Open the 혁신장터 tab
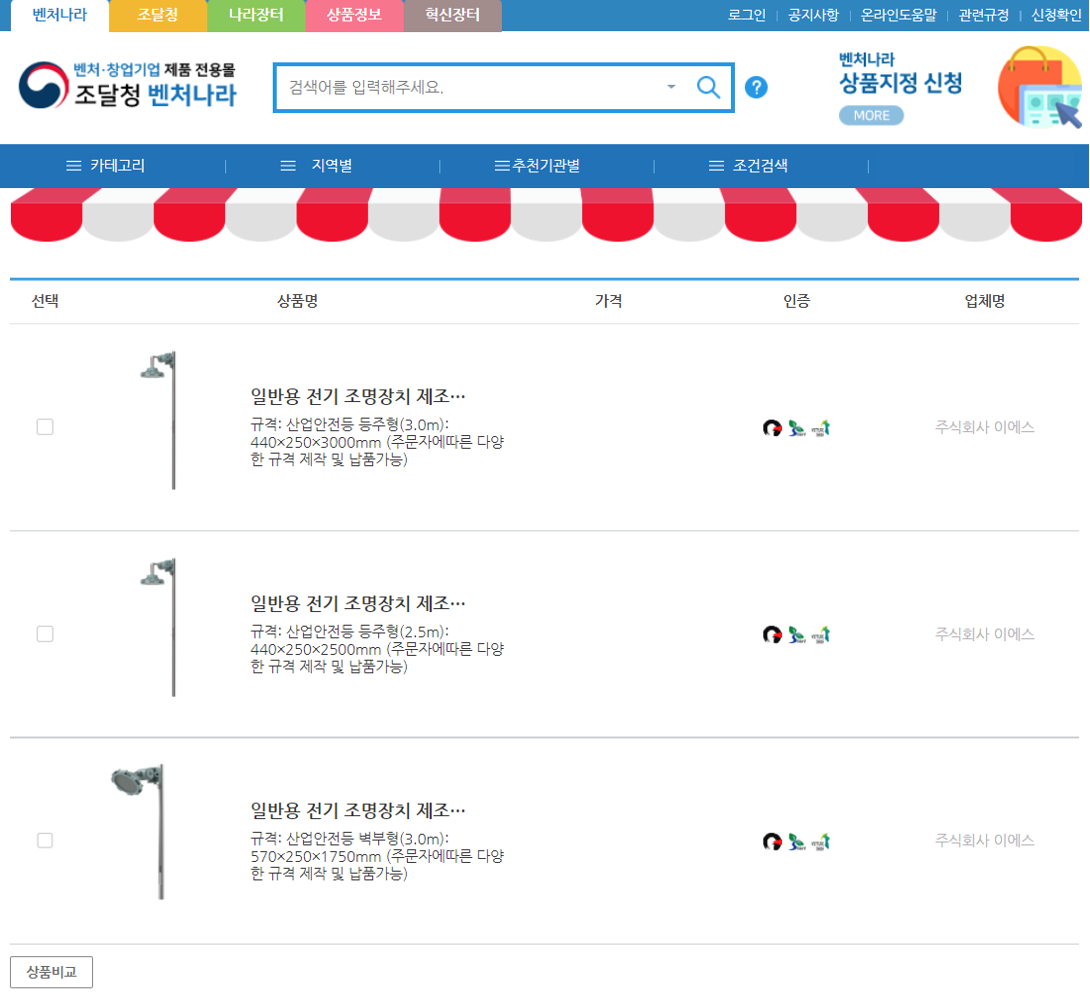 (453, 15)
